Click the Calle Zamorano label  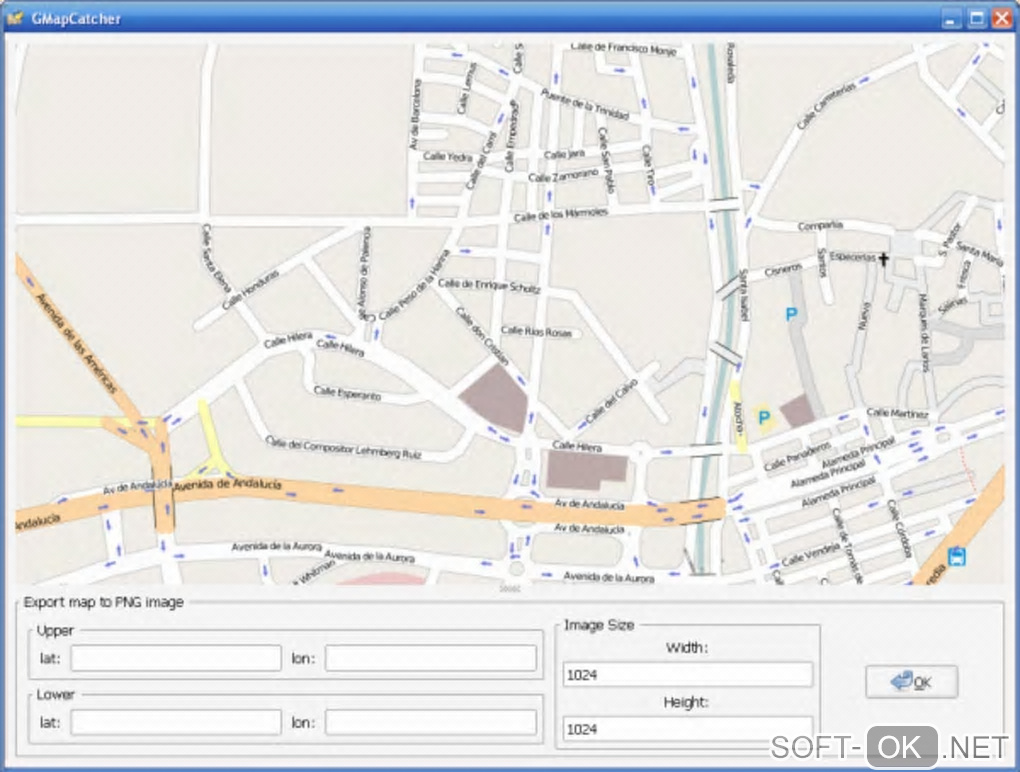point(563,176)
